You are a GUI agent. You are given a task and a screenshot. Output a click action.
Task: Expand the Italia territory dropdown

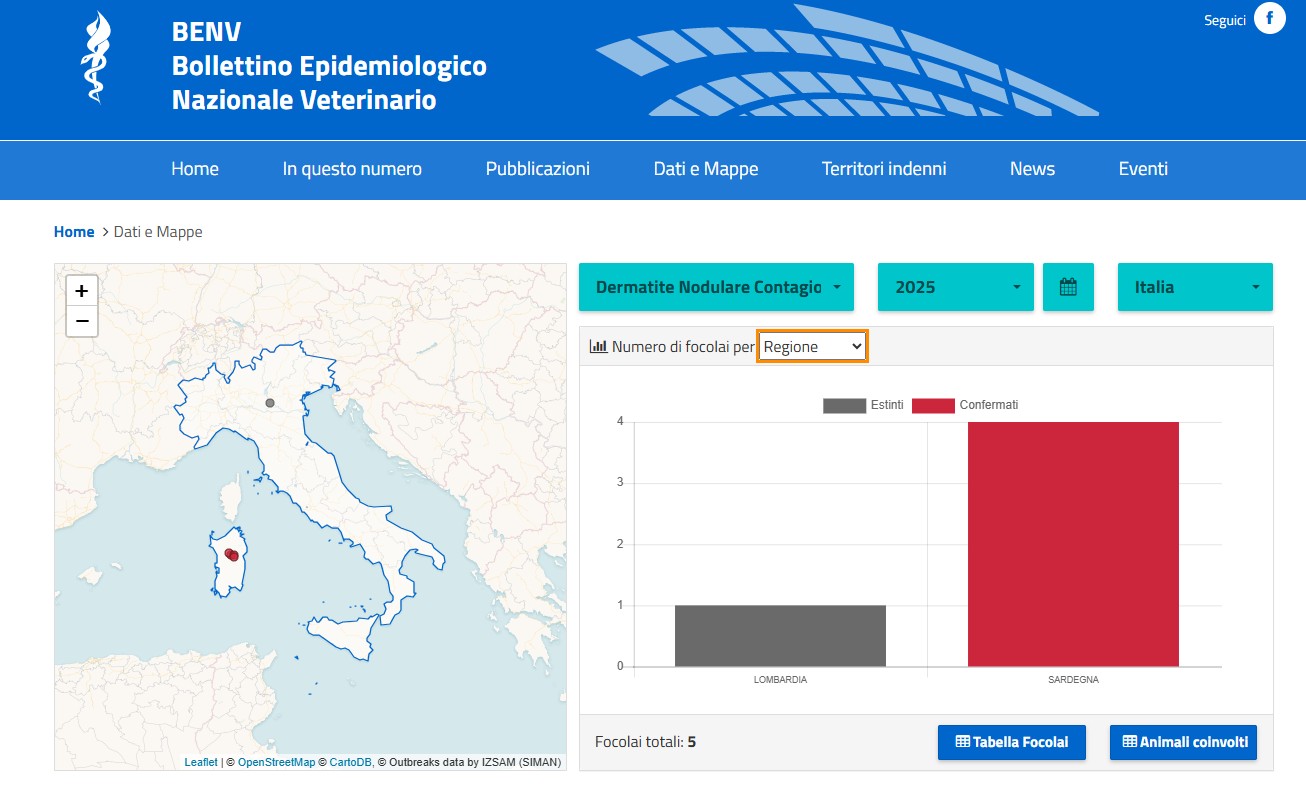coord(1195,287)
